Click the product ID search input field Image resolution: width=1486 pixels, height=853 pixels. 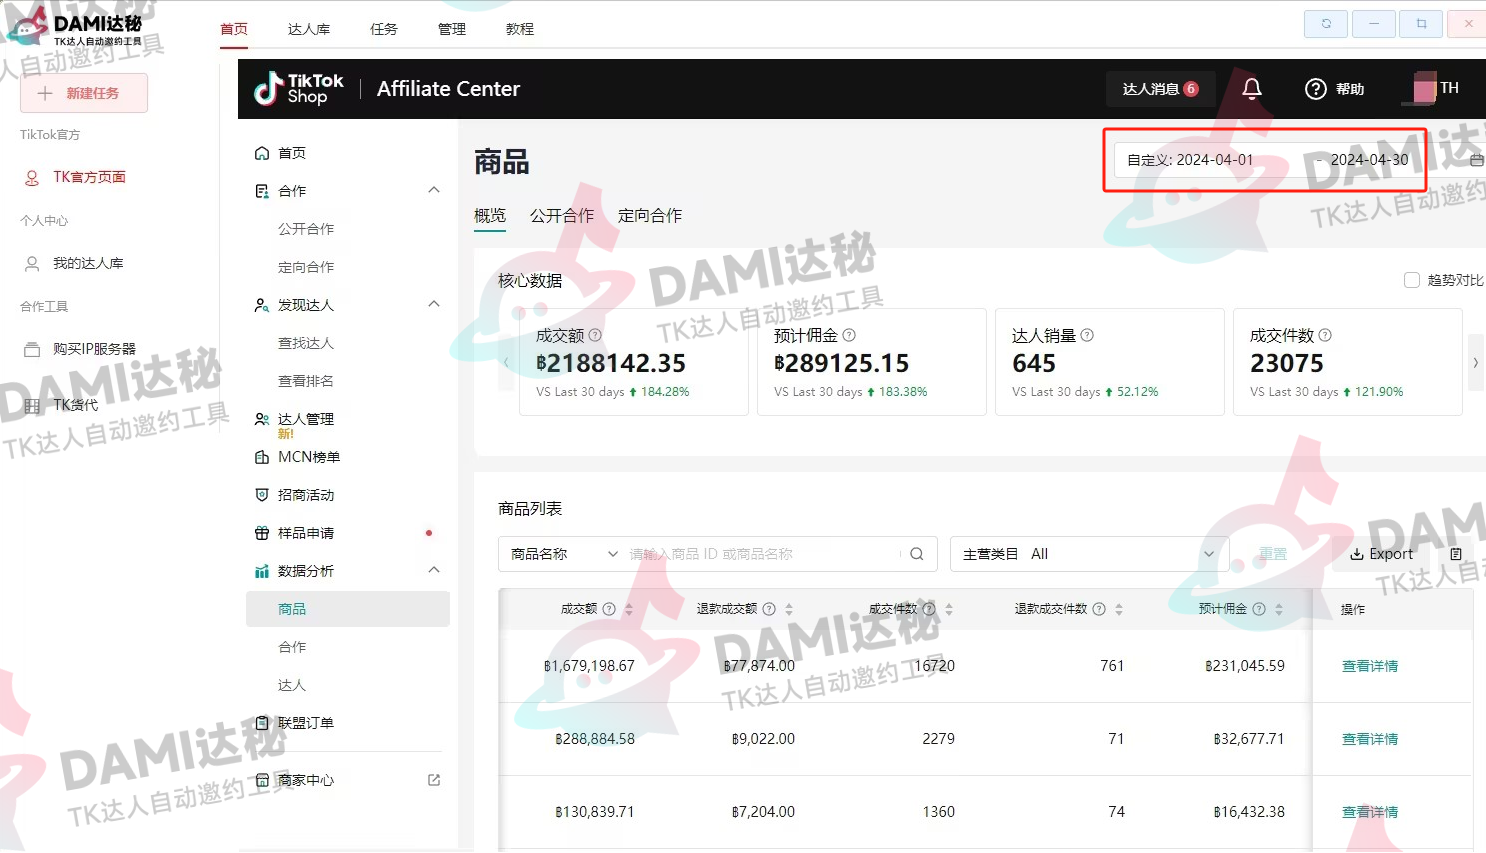point(760,554)
